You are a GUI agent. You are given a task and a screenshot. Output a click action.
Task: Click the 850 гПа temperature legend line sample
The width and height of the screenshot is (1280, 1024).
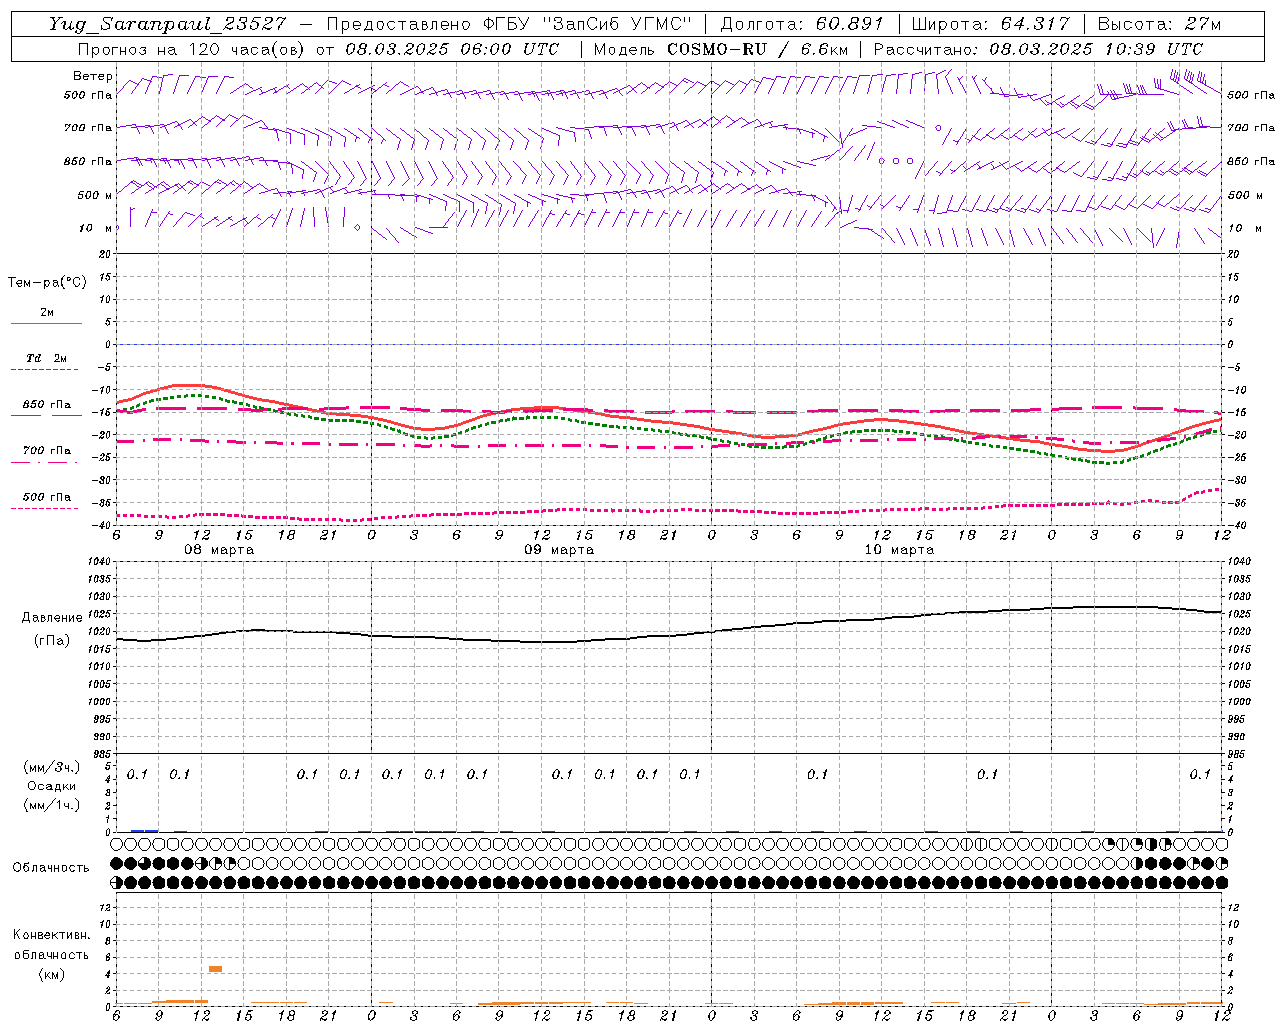[x=46, y=415]
